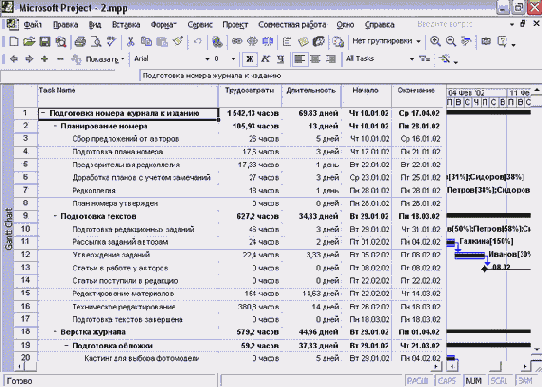
Task: Click the Zoom Out magnifier icon
Action: point(450,41)
